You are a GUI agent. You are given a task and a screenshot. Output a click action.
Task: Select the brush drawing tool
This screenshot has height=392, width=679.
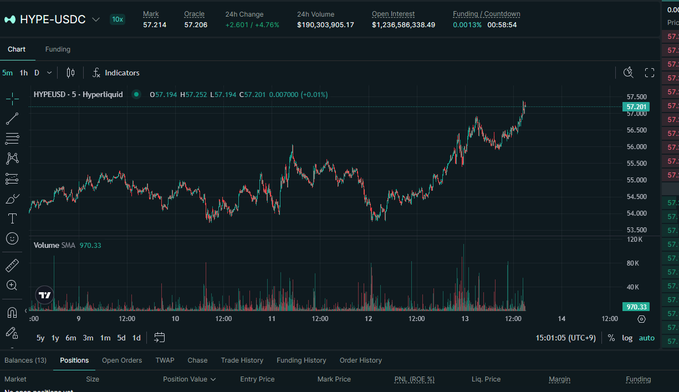(12, 199)
